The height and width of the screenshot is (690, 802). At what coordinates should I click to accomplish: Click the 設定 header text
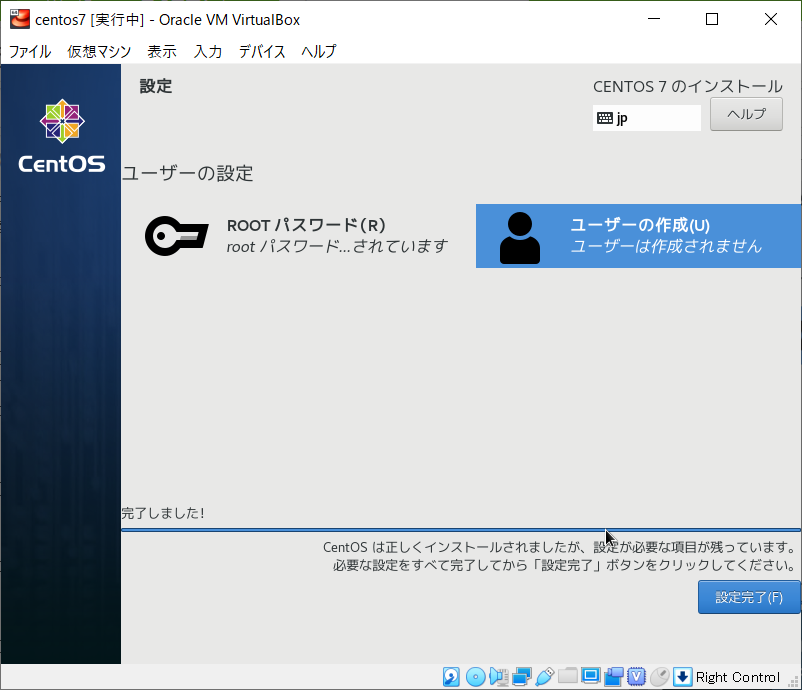(156, 86)
